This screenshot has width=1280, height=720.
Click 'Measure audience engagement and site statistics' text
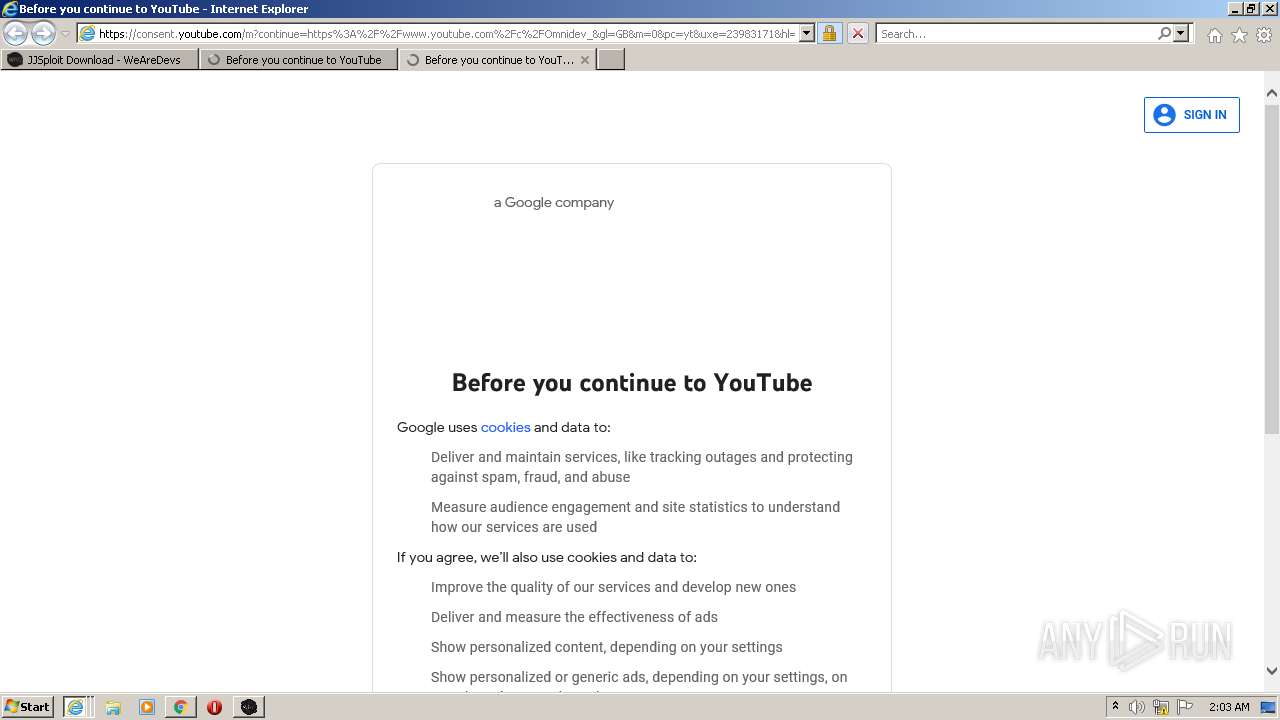[x=635, y=517]
